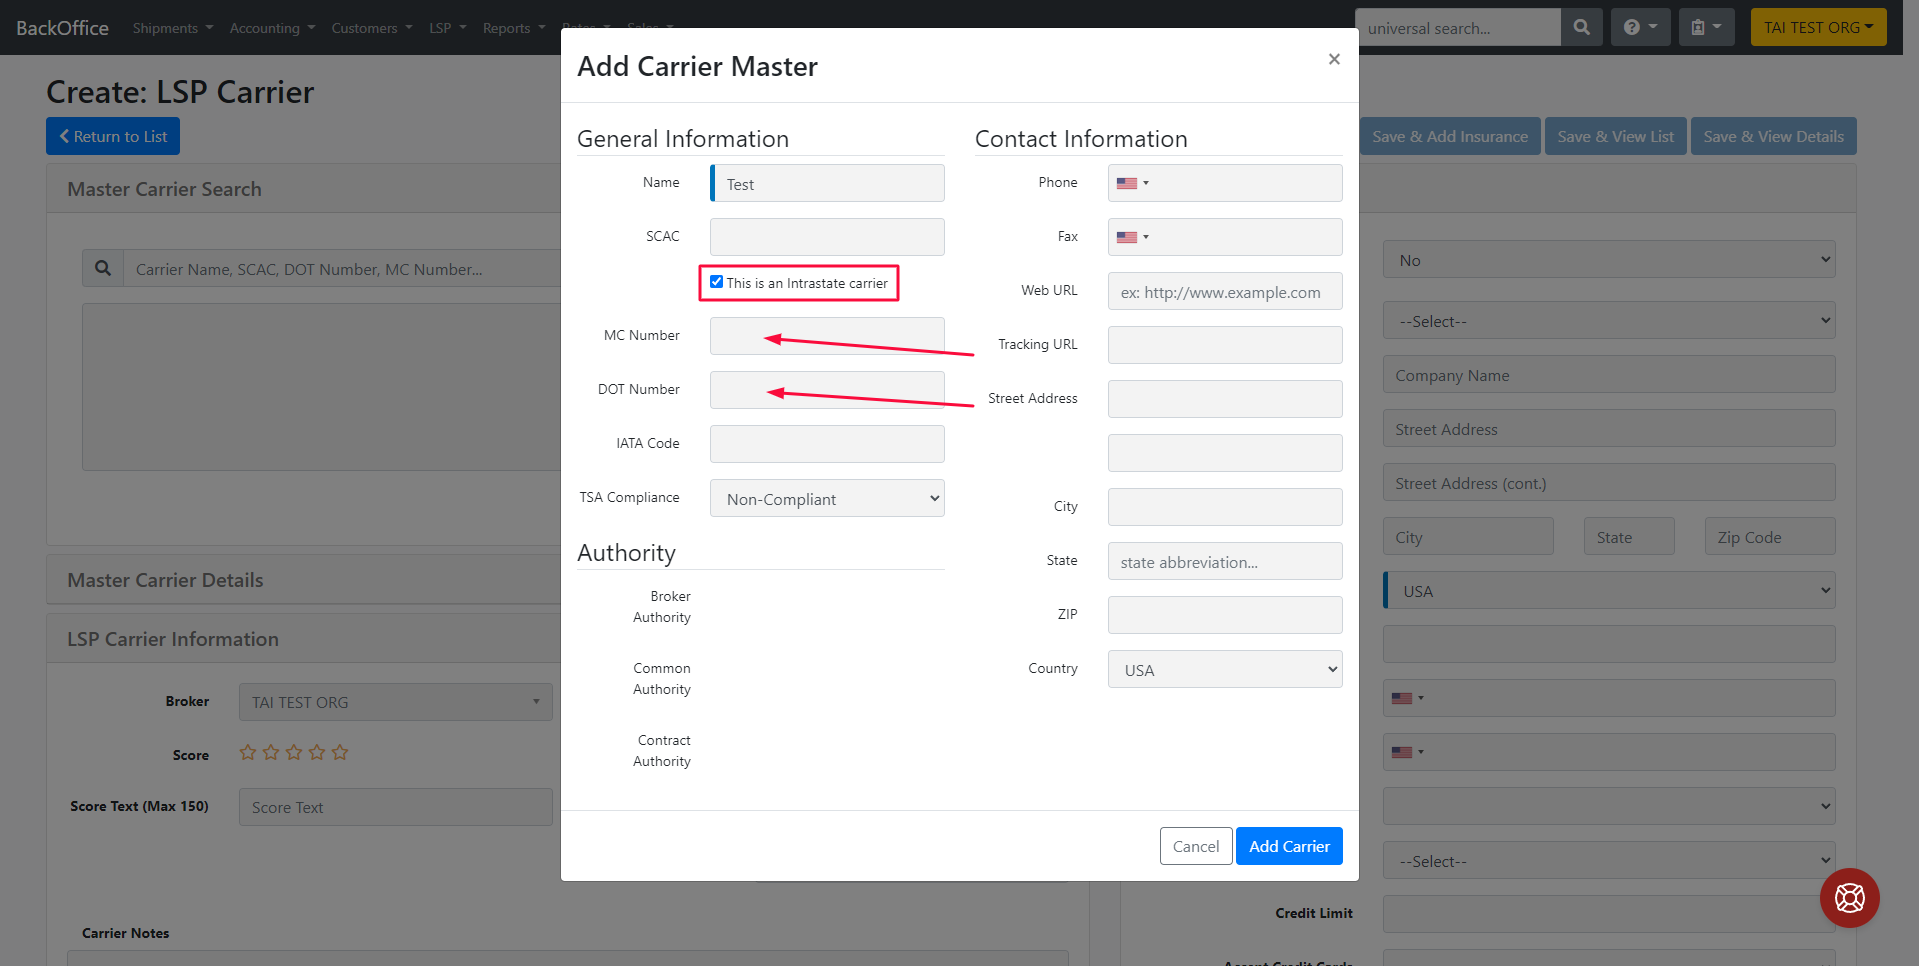Click the Add Carrier button

(x=1288, y=846)
